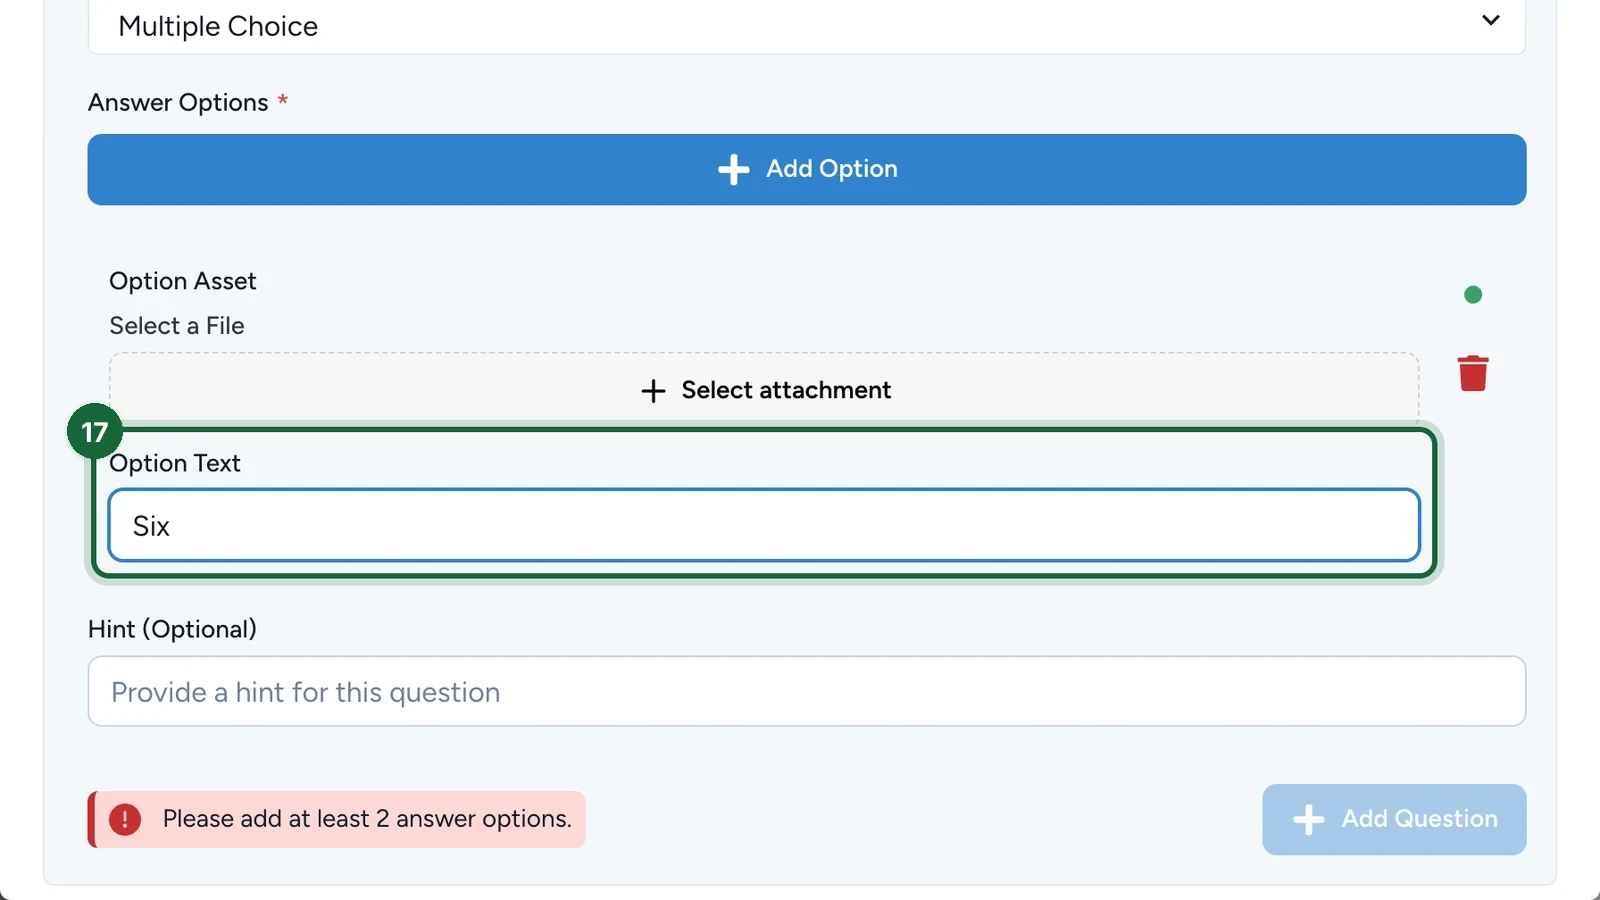Delete the answer option with trash icon
The height and width of the screenshot is (900, 1600).
pos(1473,373)
